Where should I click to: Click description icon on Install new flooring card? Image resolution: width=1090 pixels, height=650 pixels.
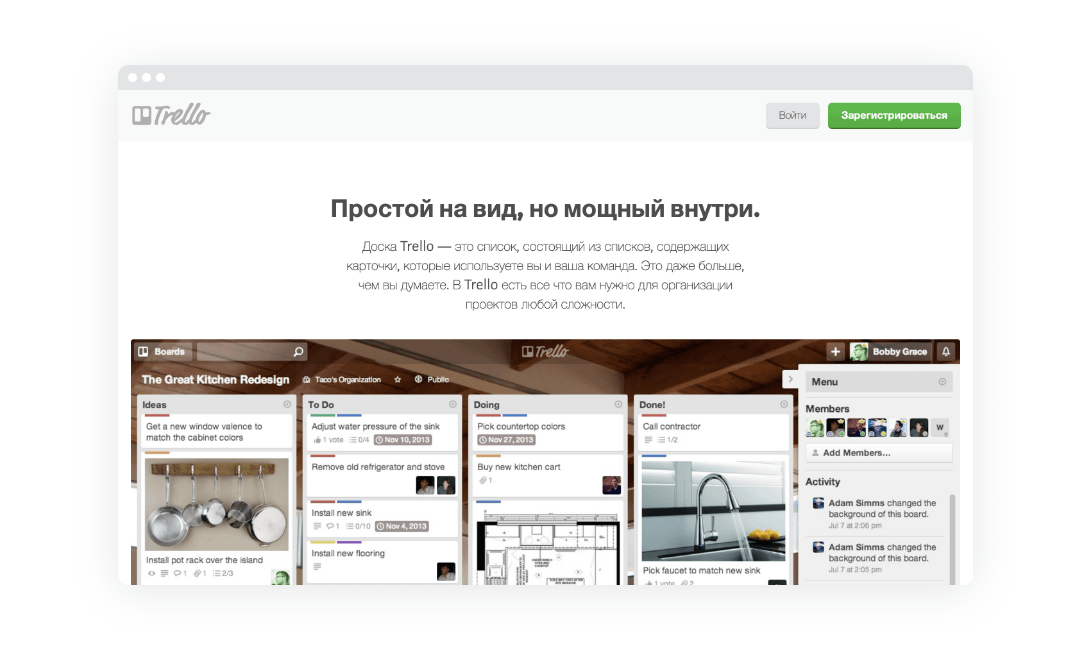(317, 567)
